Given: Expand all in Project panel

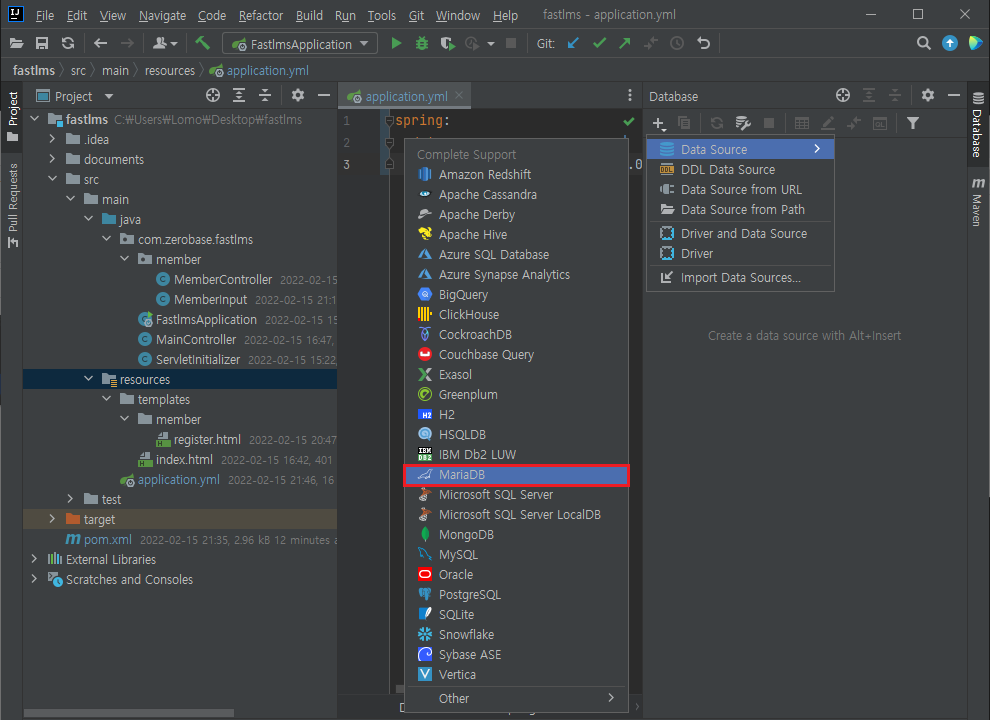Looking at the screenshot, I should 239,96.
